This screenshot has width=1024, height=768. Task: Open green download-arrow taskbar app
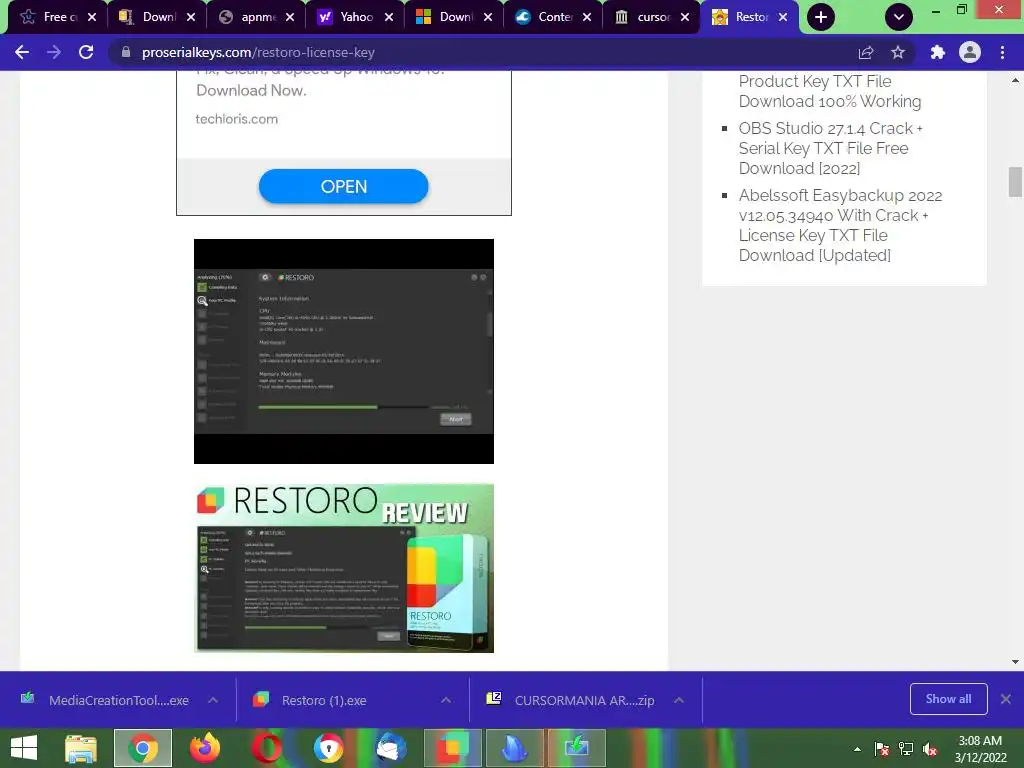tap(577, 748)
